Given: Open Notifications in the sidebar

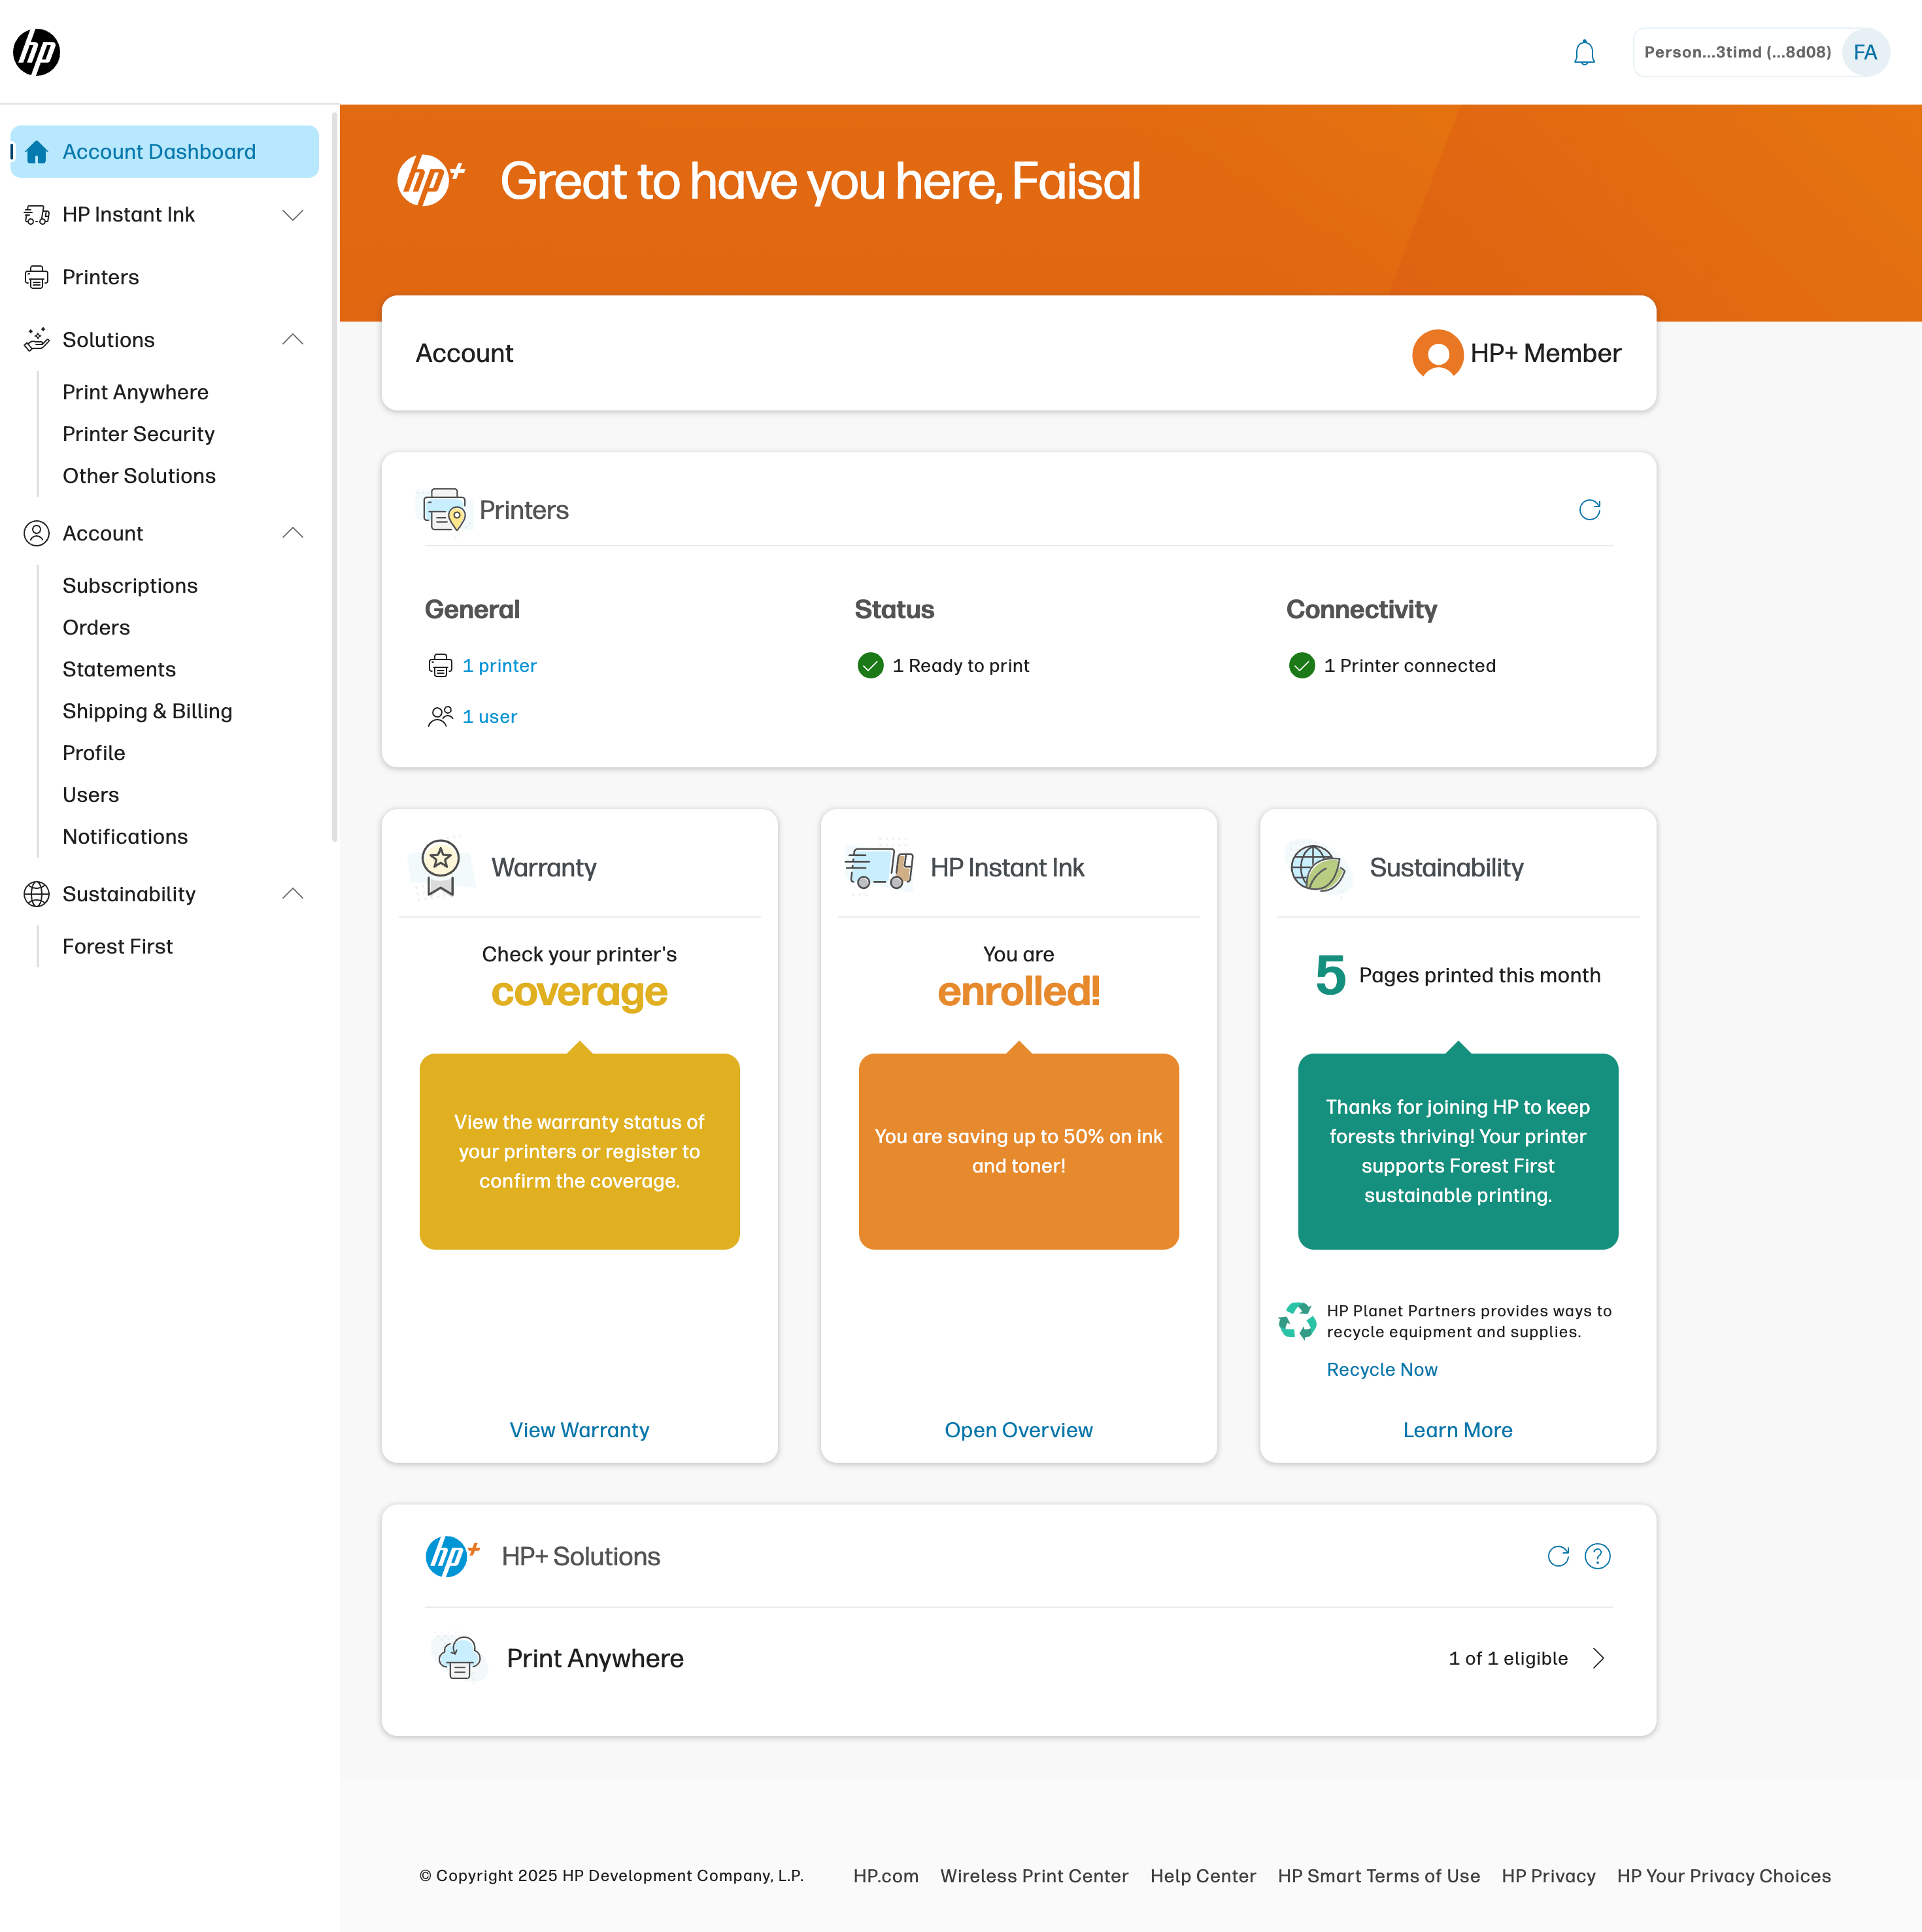Looking at the screenshot, I should (125, 837).
